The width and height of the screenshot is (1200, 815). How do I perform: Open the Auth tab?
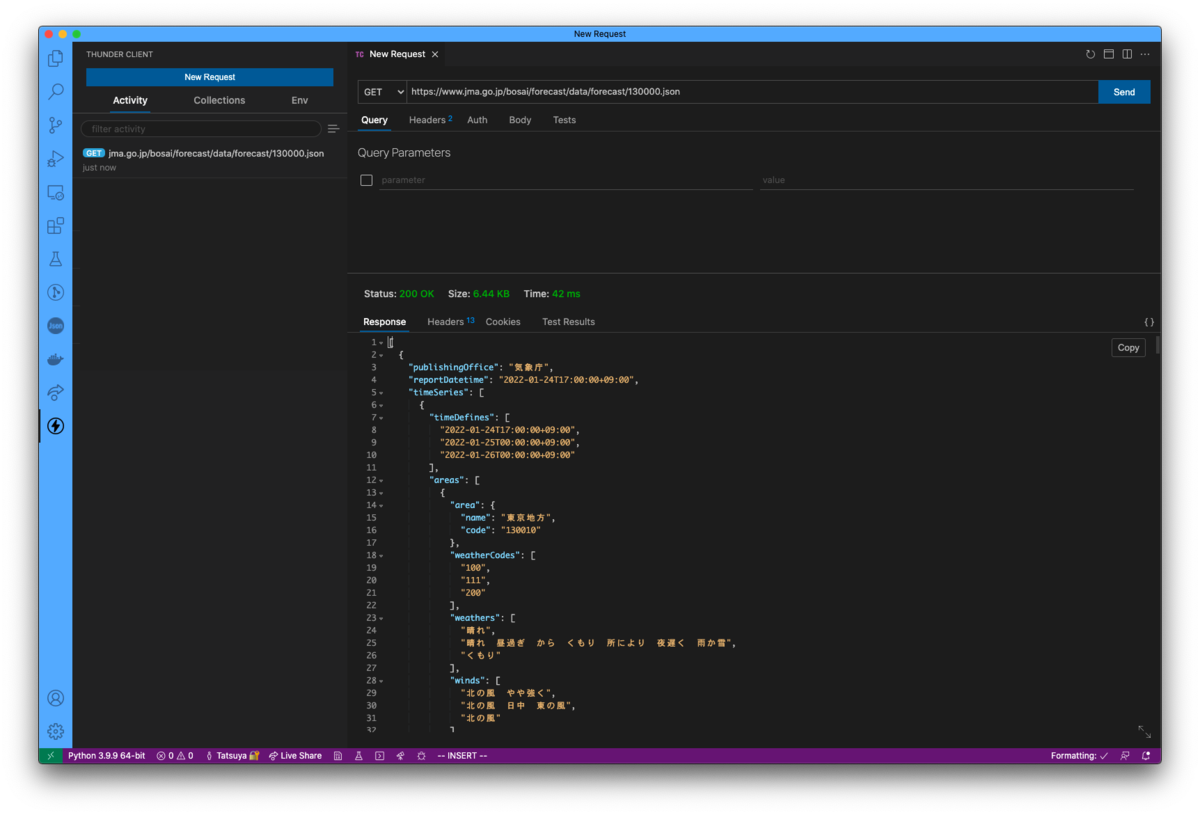coord(477,120)
